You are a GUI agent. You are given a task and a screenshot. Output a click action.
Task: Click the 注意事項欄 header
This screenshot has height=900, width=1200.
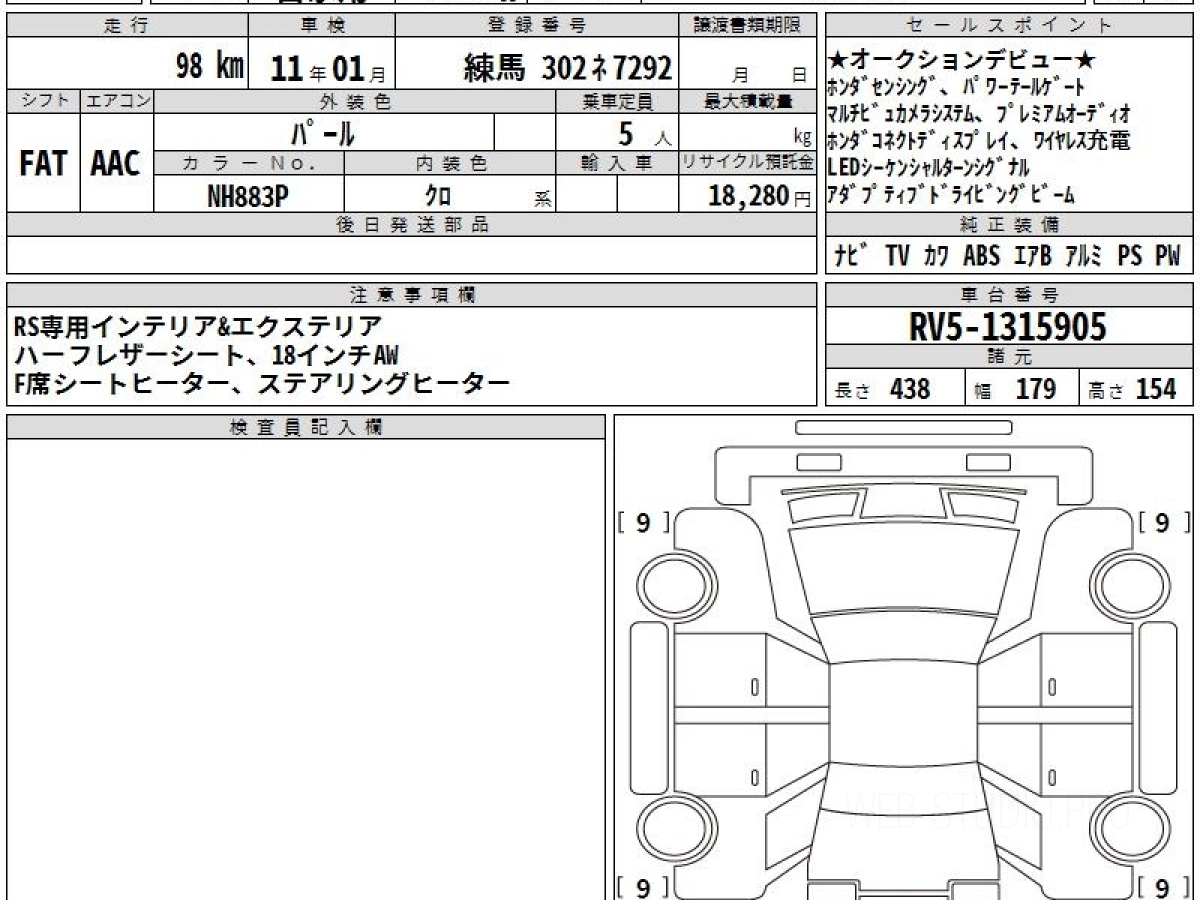tap(412, 294)
